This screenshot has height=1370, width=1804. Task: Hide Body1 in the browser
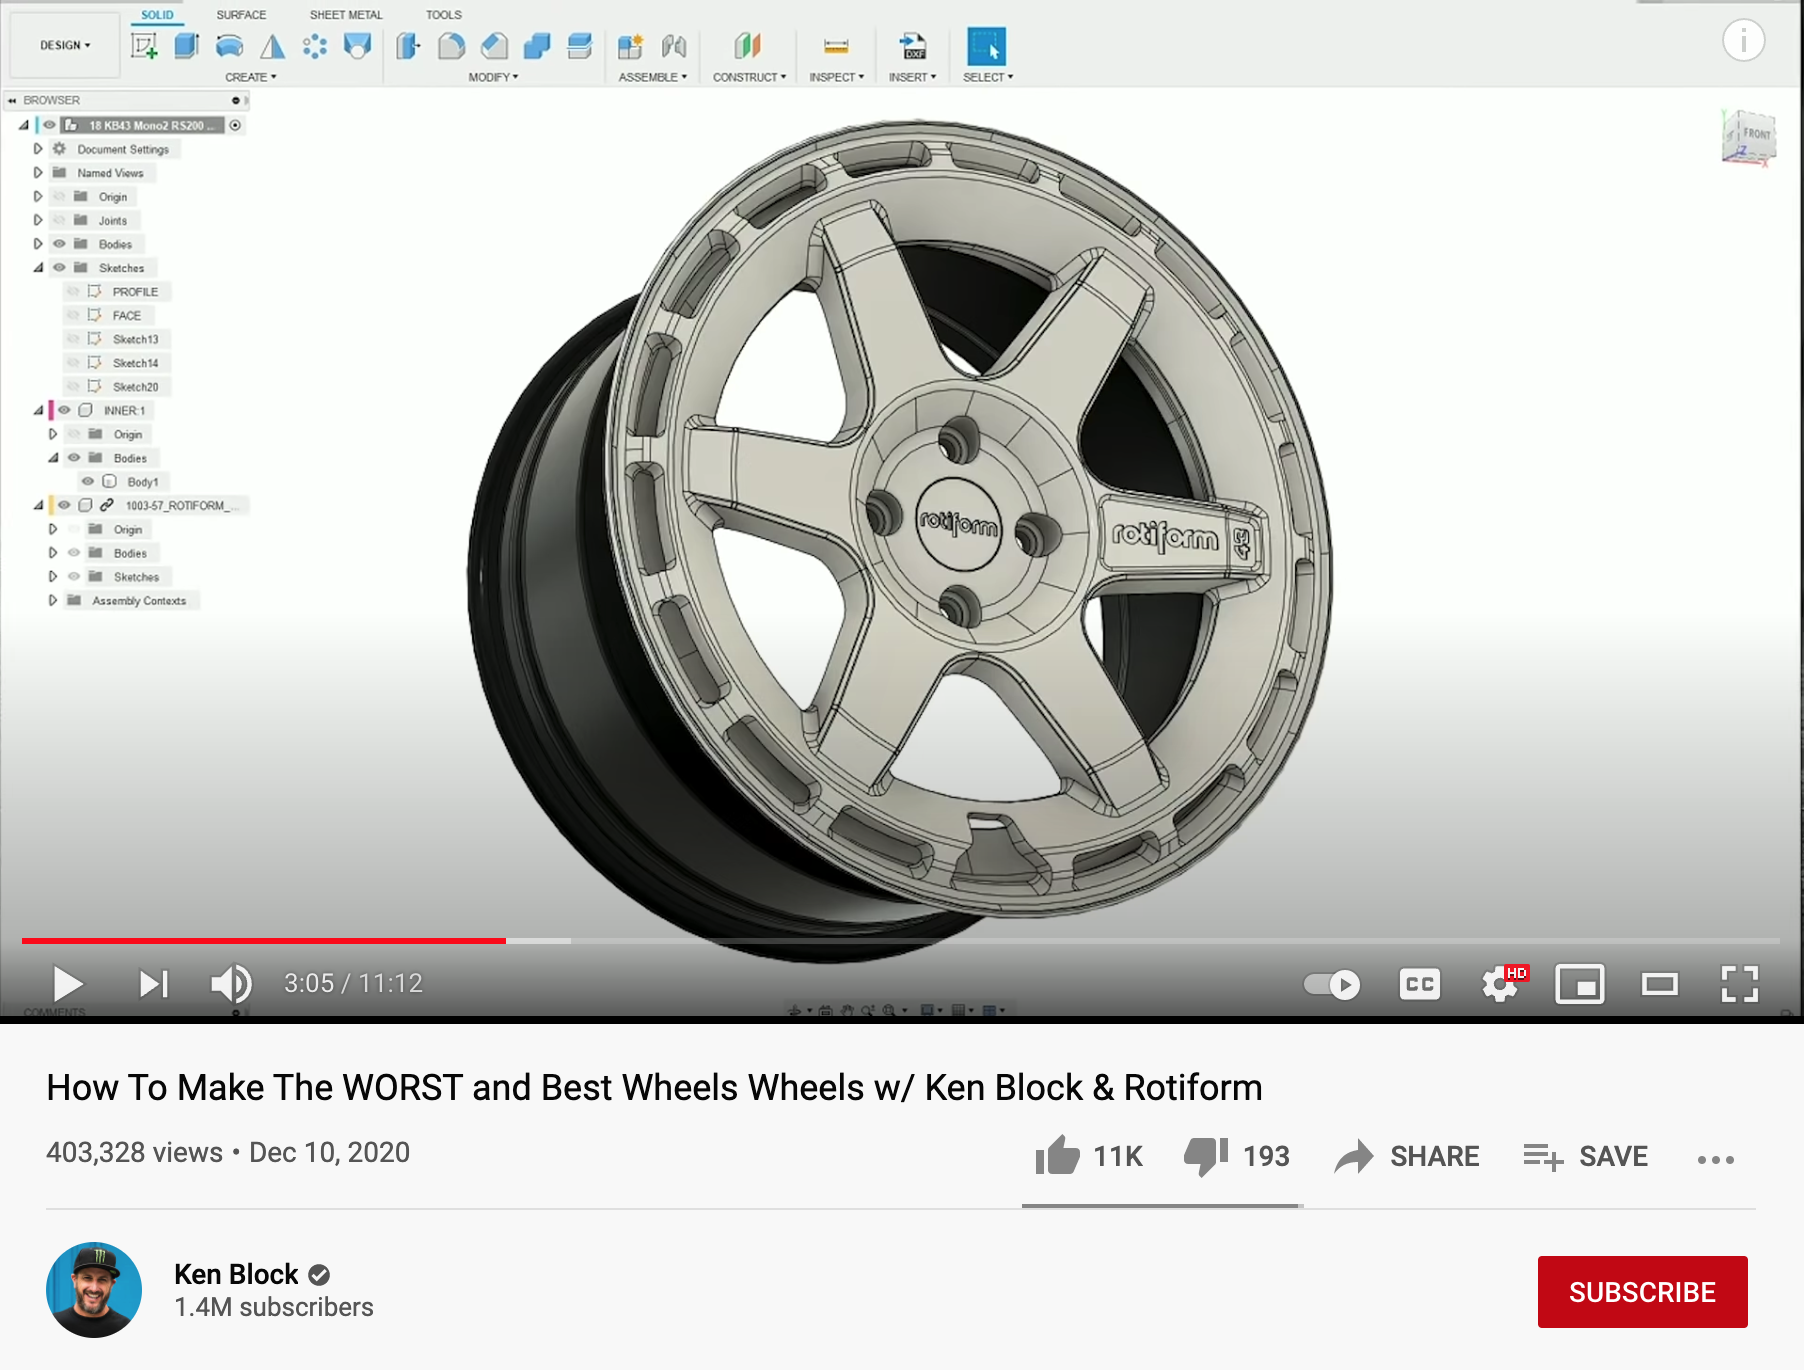tap(88, 481)
